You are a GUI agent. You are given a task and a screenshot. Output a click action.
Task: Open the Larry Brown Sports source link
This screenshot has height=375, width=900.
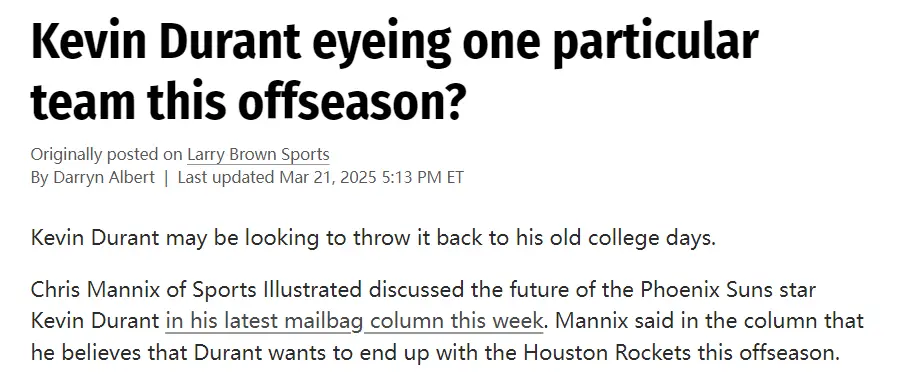tap(258, 154)
